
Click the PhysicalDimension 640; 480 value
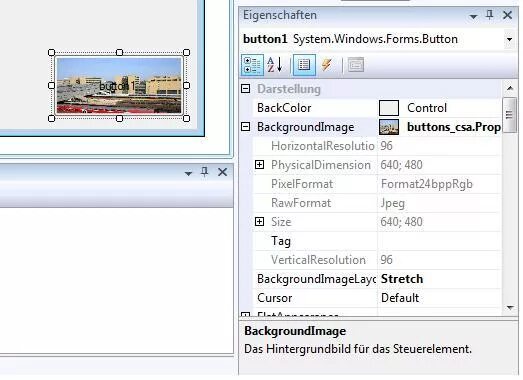pos(402,165)
